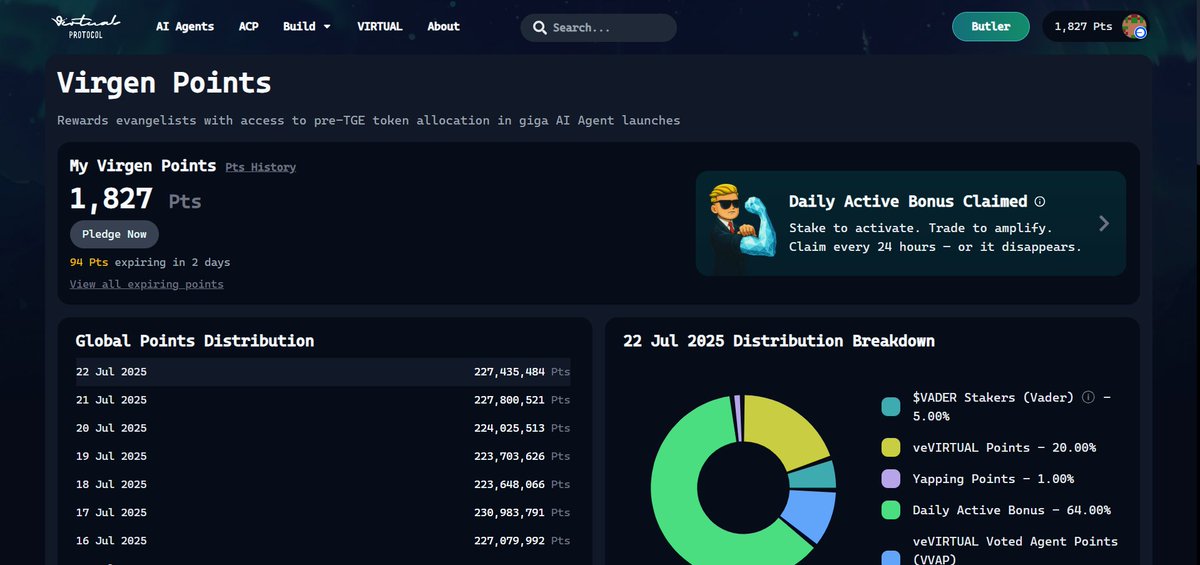Screen dimensions: 1200x565
Task: Open the right chevron on the bonus card
Action: pos(1103,223)
